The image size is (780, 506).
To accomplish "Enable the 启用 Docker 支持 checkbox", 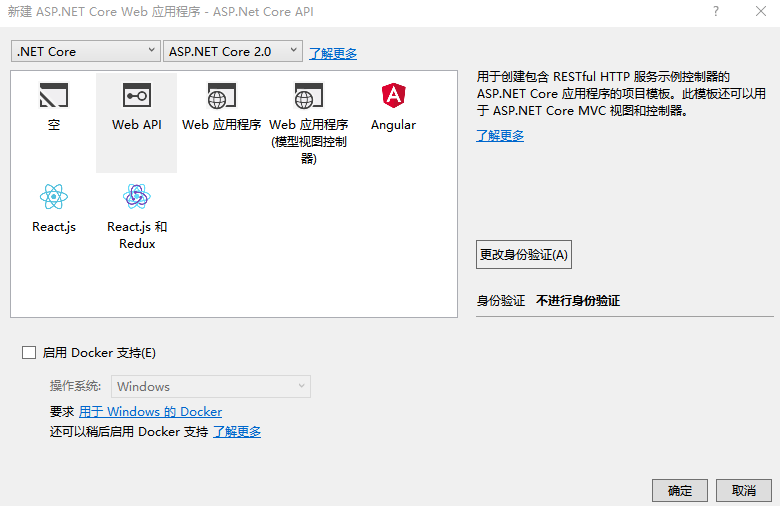I will click(x=29, y=353).
